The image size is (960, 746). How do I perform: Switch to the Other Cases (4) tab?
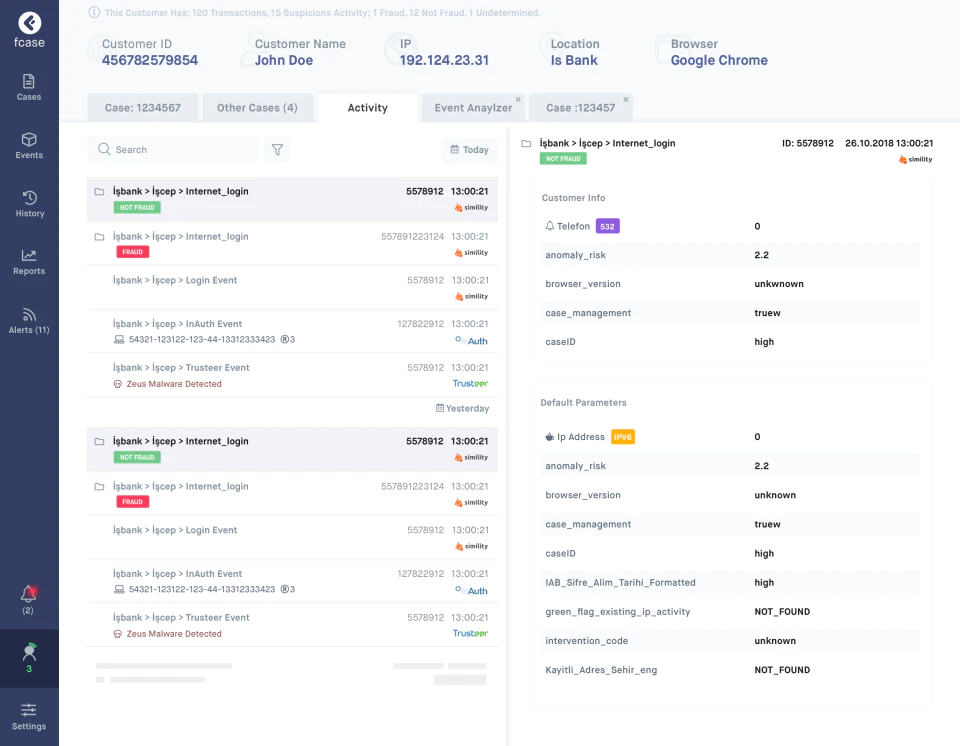point(257,108)
